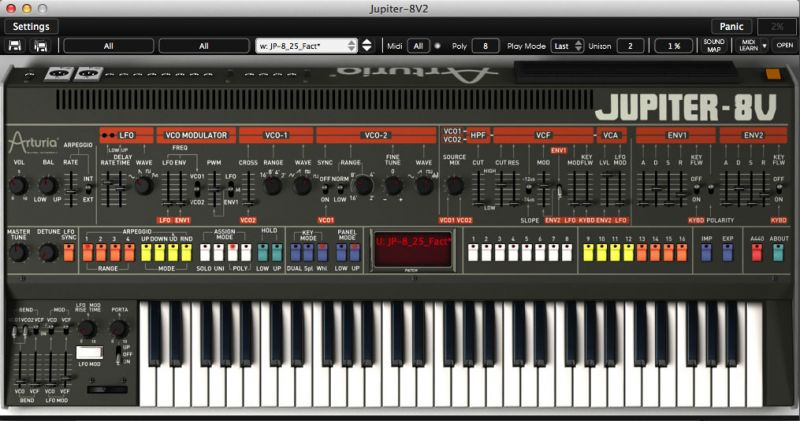Screen dimensions: 800x421
Task: Select patch preset button 16
Action: point(682,253)
